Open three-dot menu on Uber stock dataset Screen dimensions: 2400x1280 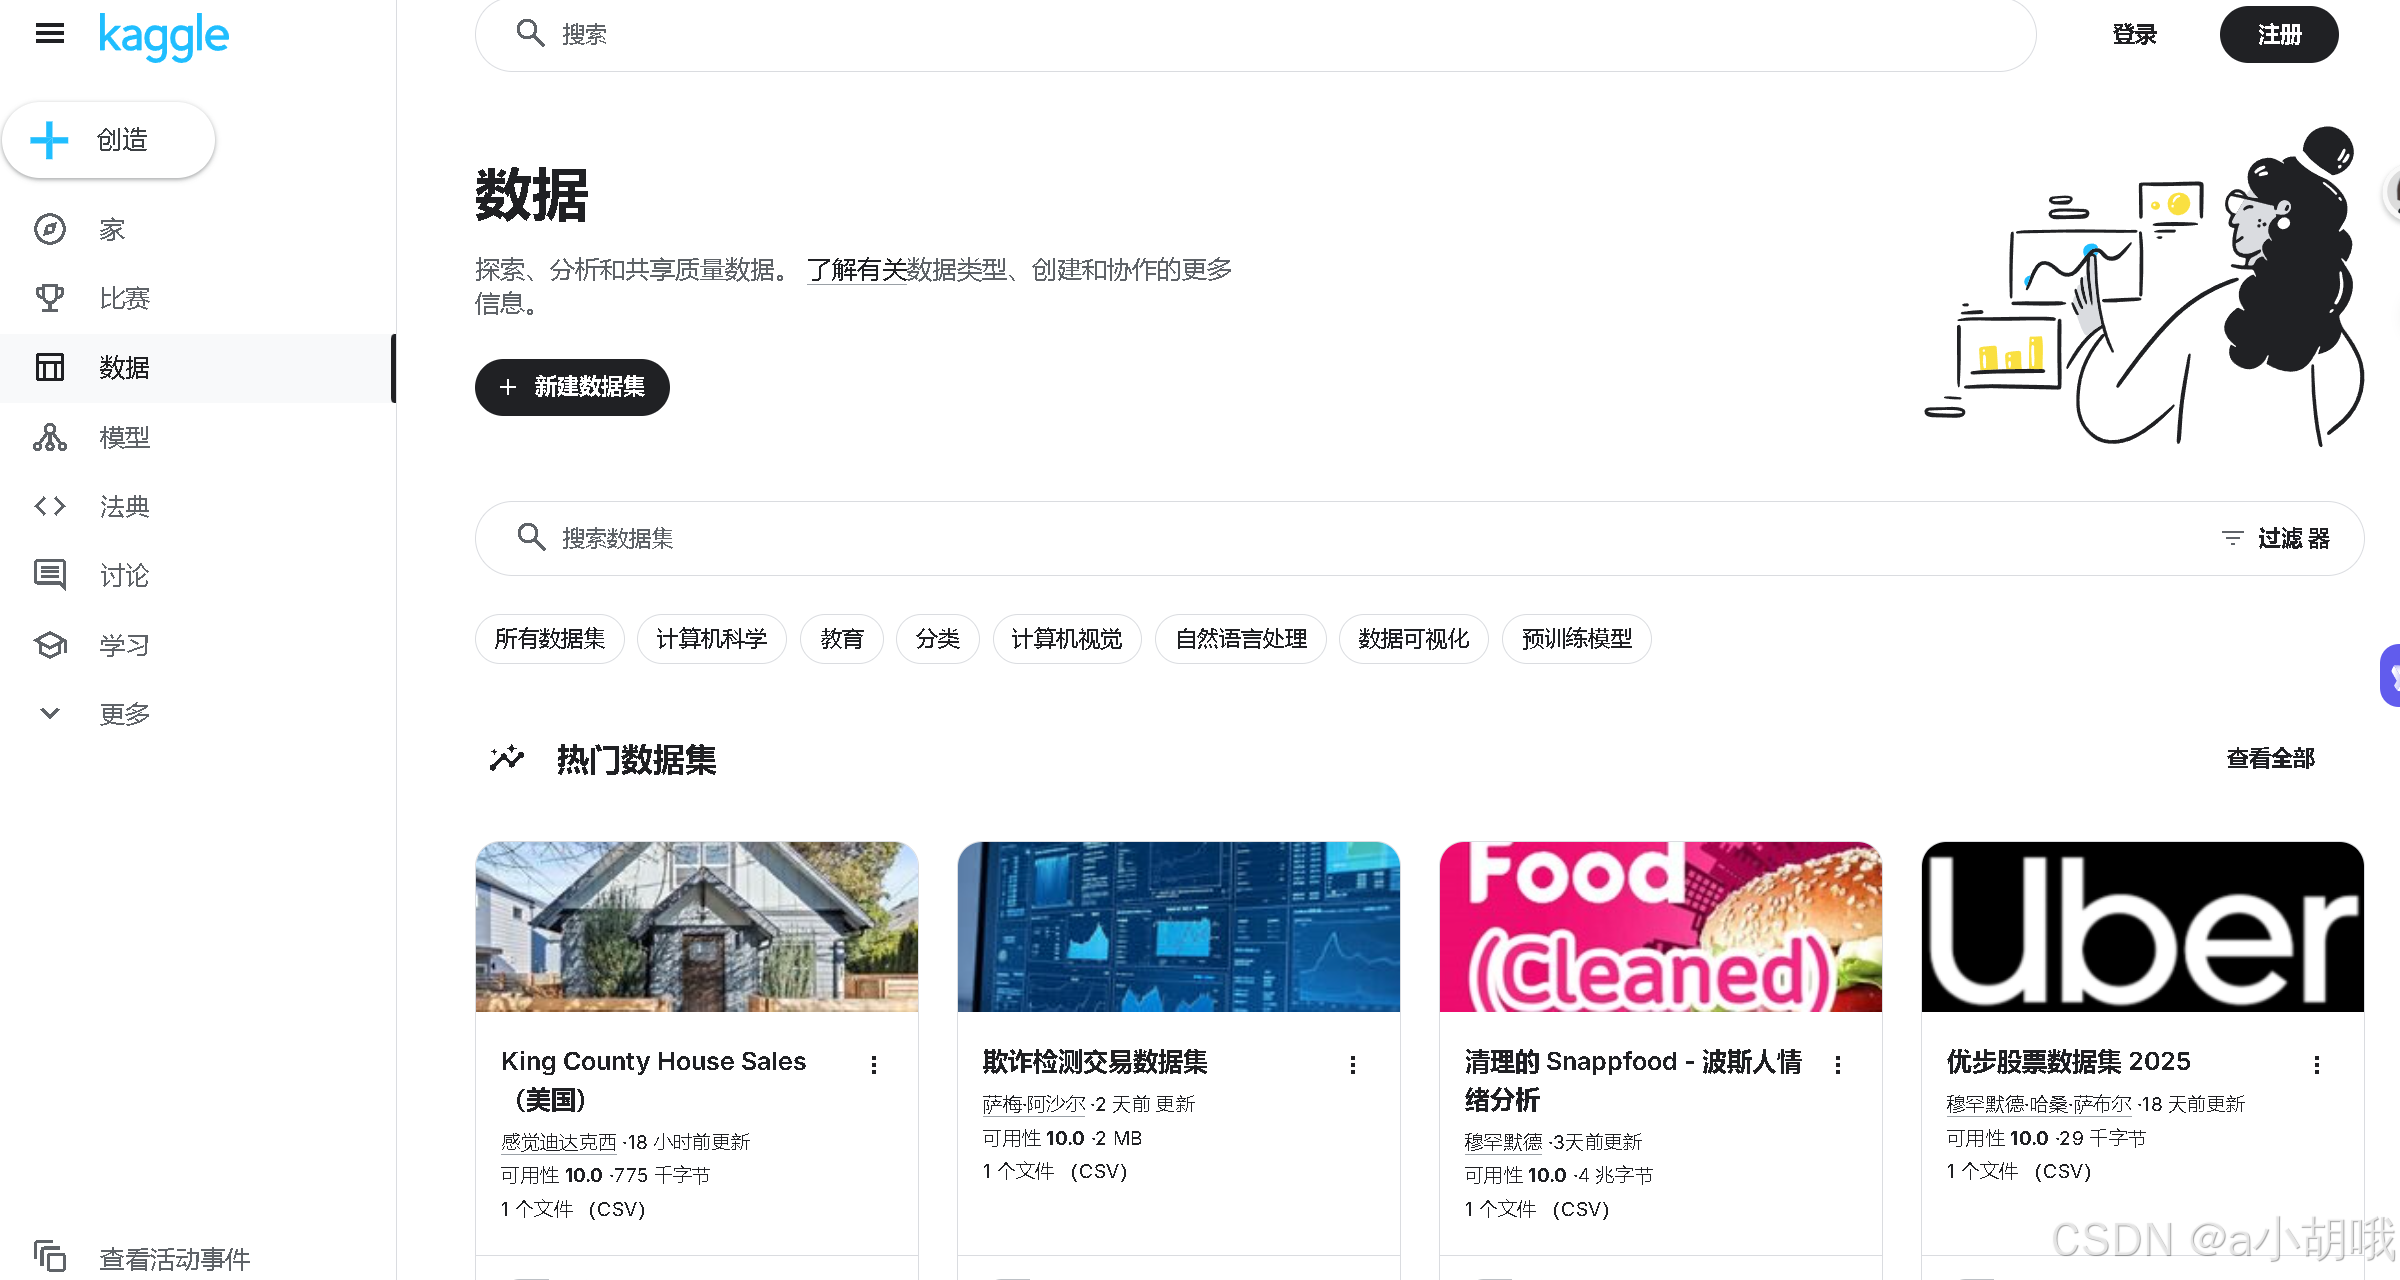[2317, 1065]
